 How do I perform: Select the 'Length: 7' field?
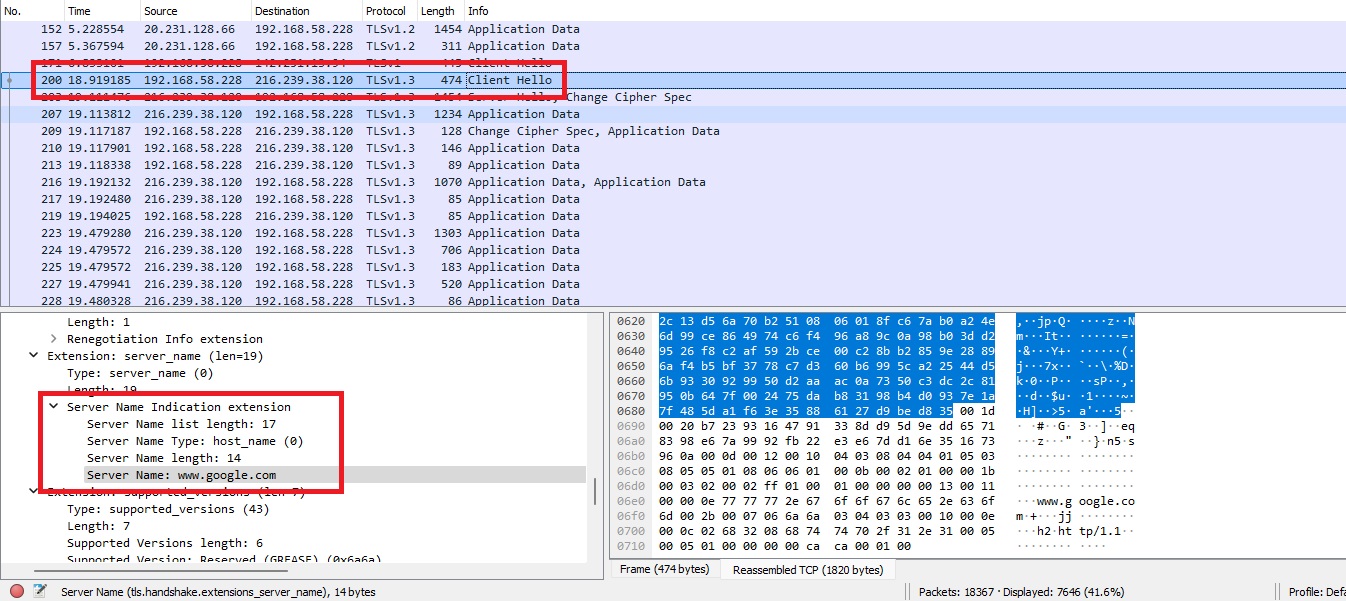point(98,526)
